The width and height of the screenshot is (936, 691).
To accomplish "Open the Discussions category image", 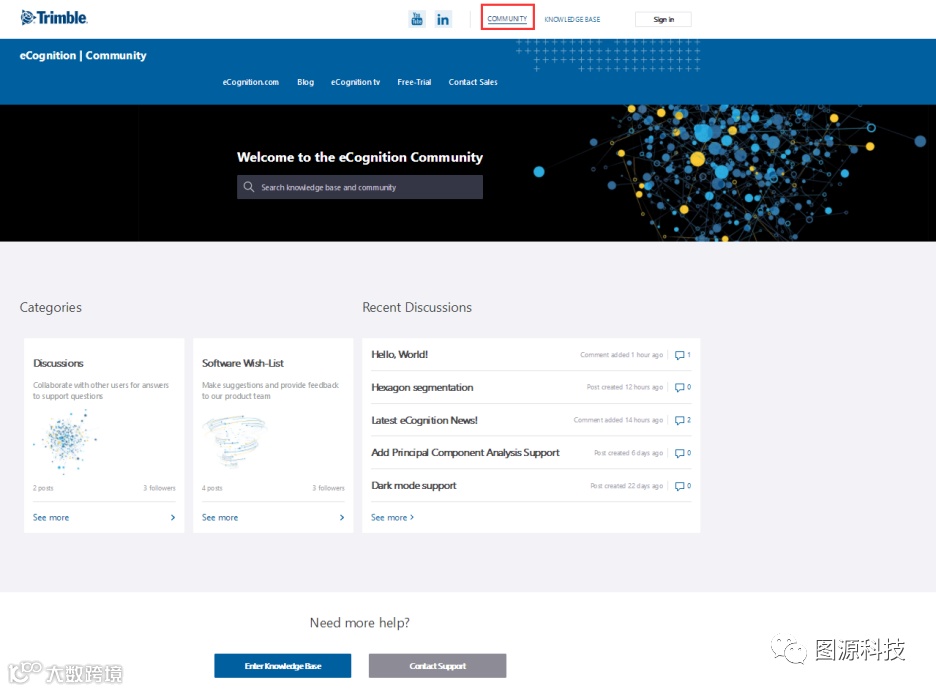I will [x=66, y=441].
